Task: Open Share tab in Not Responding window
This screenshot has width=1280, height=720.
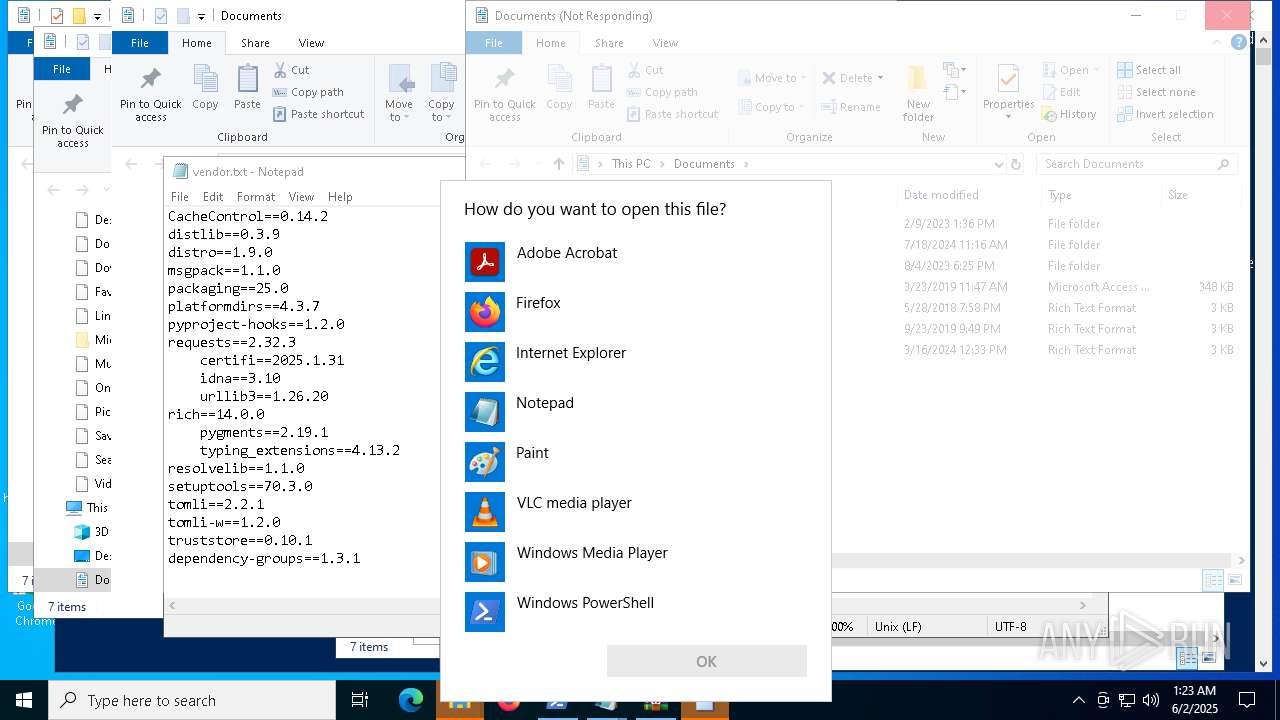Action: [x=609, y=43]
